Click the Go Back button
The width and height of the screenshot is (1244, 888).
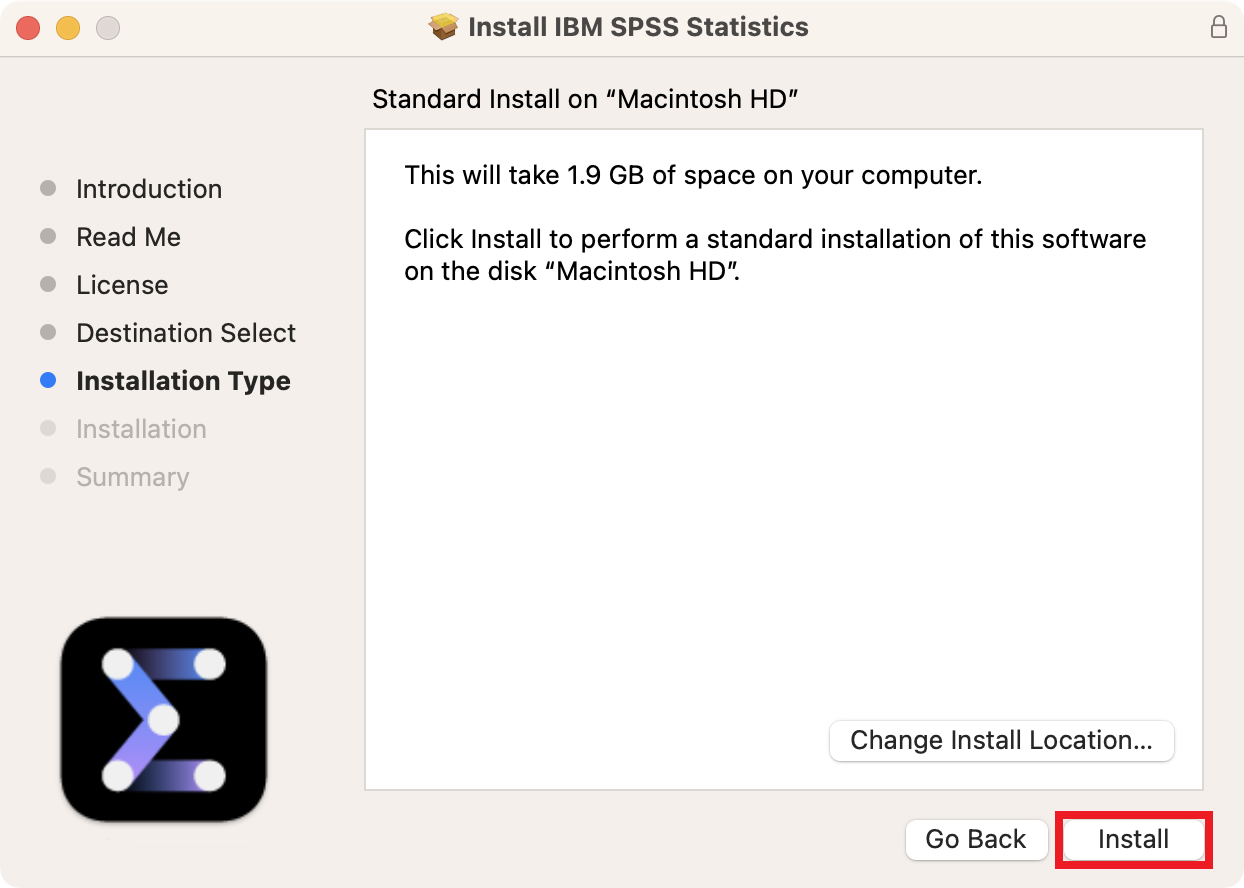[x=976, y=839]
